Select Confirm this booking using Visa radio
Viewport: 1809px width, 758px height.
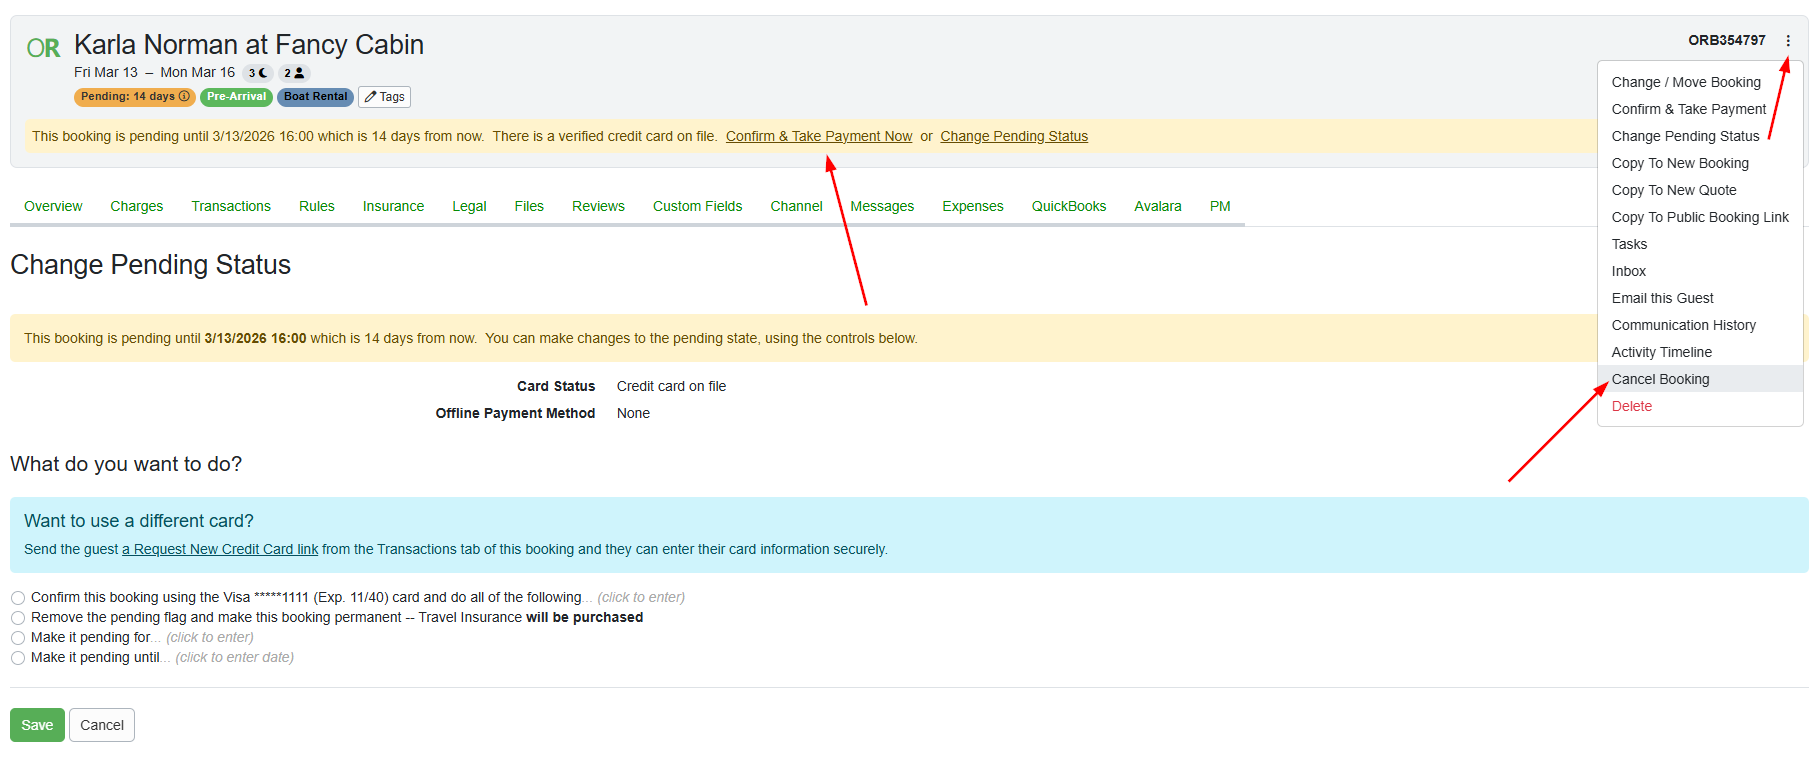18,598
